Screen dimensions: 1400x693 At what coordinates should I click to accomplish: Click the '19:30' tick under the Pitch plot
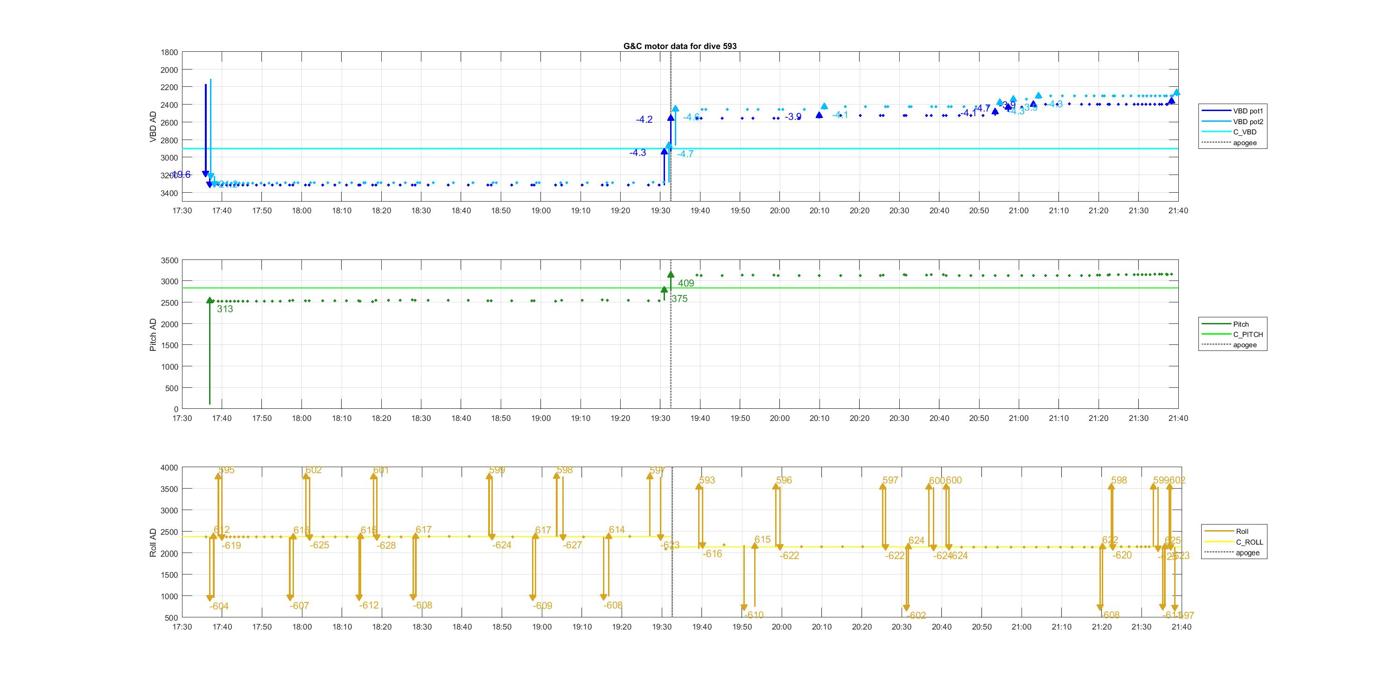[x=661, y=419]
